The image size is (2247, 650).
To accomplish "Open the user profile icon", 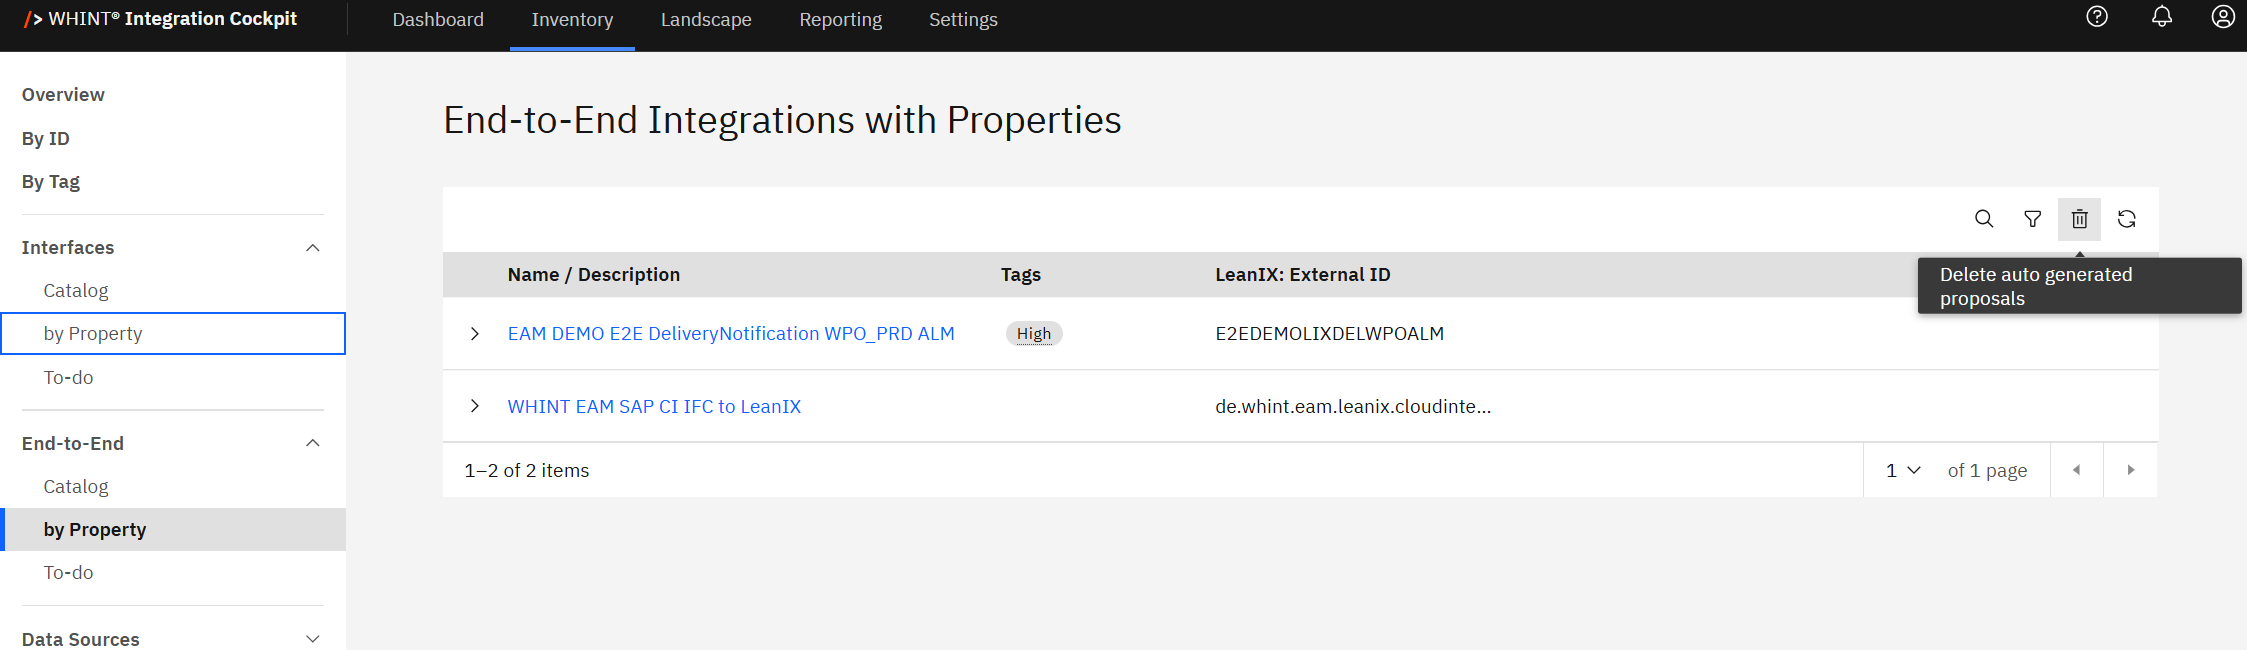I will (2222, 17).
